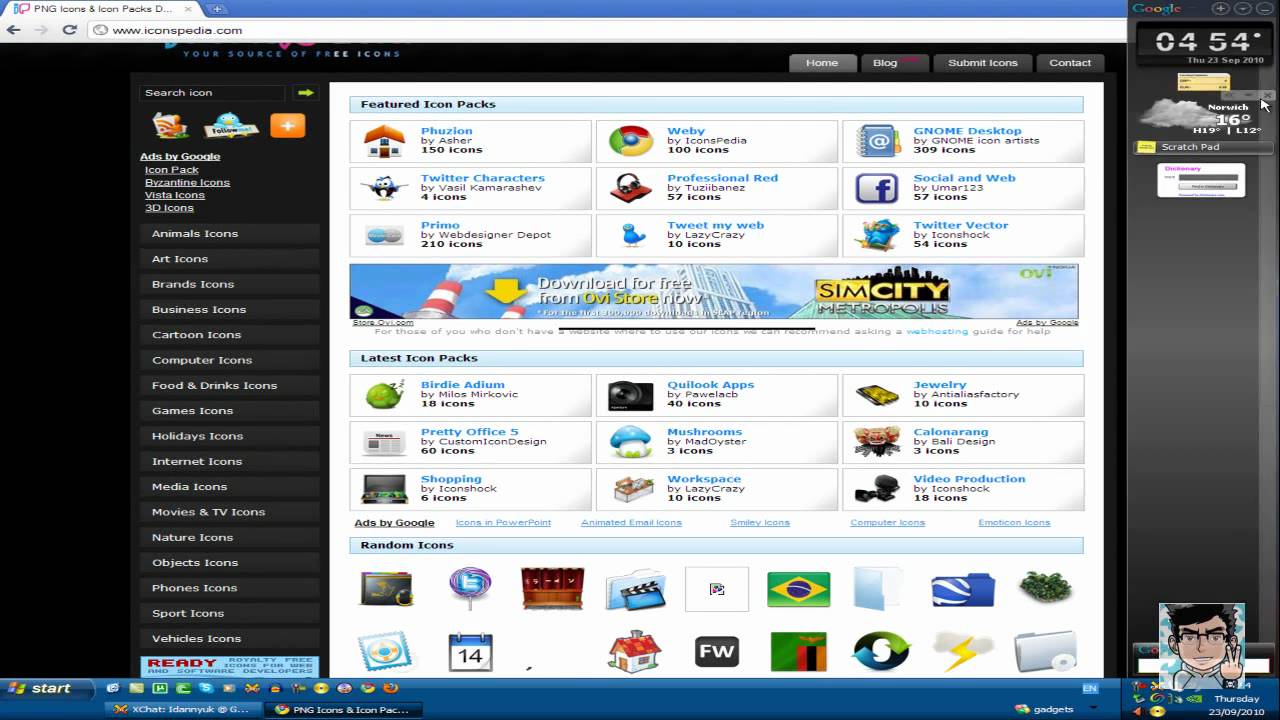Click the Calonarang mask icon
Screen dimensions: 1280x720
click(x=877, y=442)
